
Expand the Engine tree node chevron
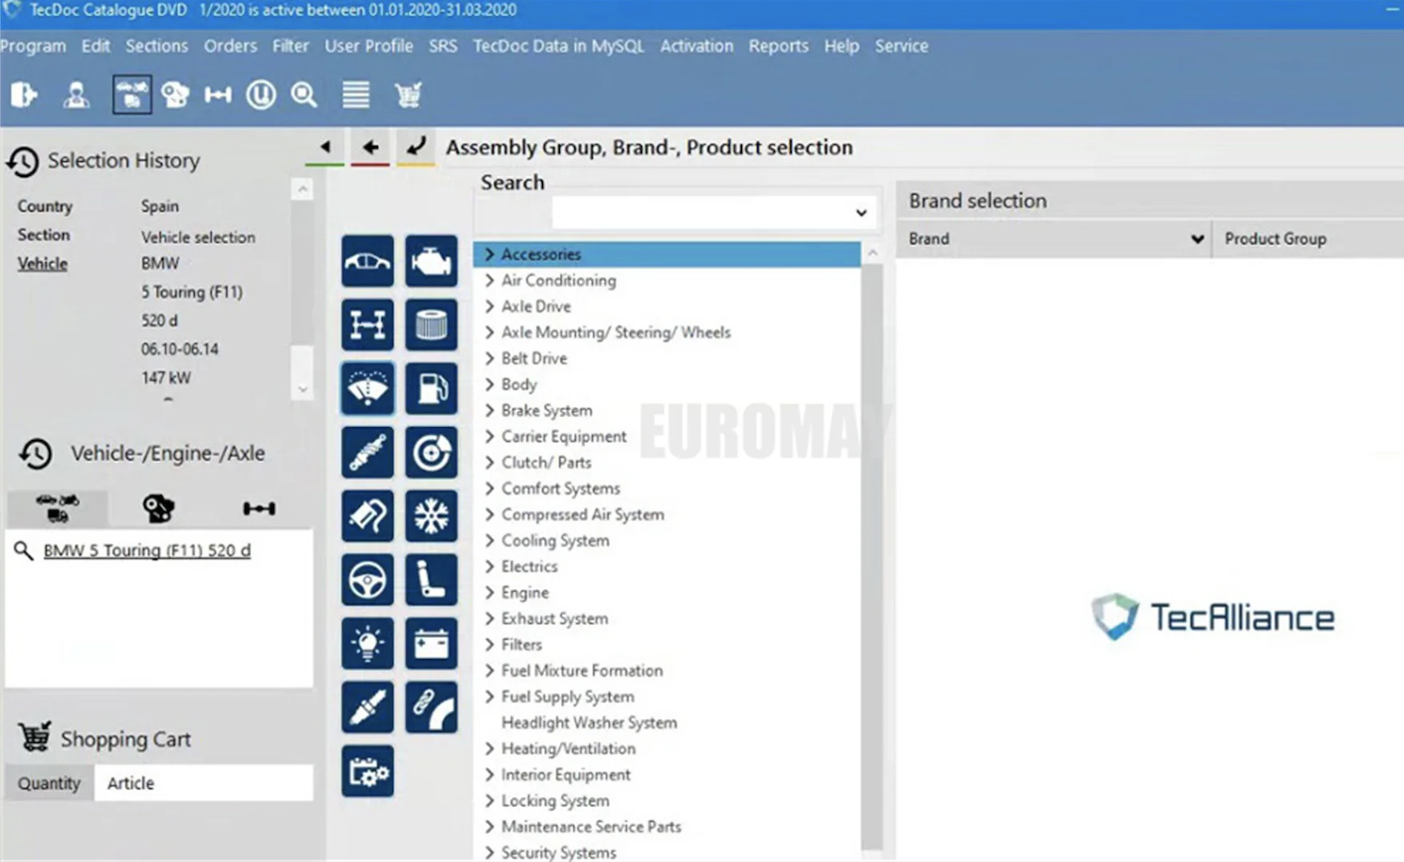pyautogui.click(x=489, y=592)
